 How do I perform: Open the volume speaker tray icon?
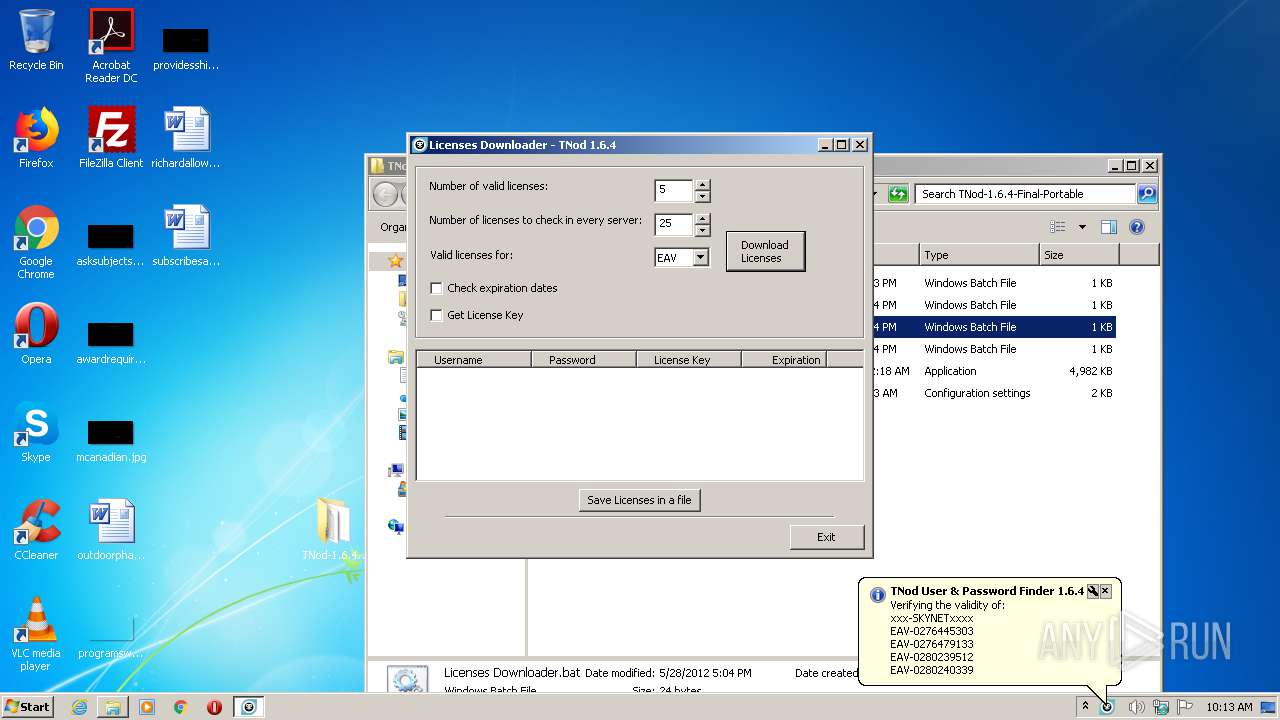point(1136,707)
